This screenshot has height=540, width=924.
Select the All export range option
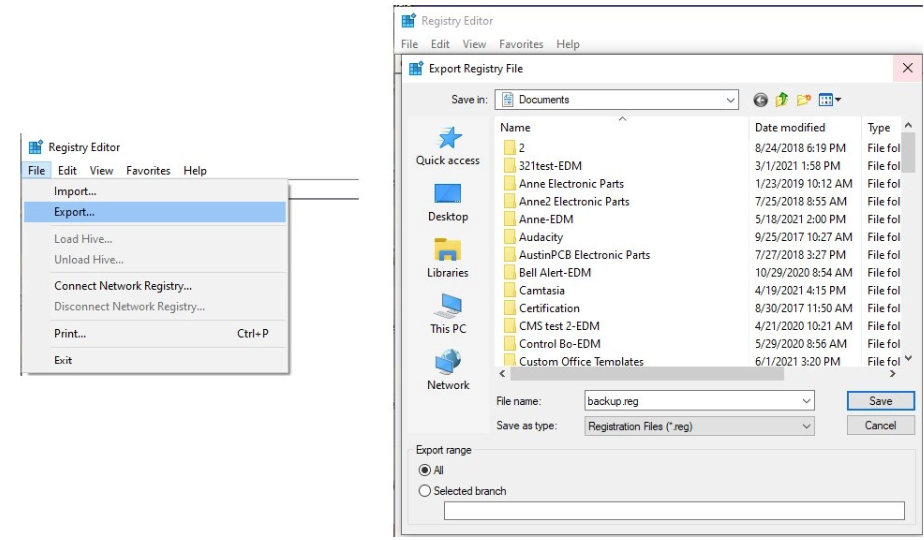(x=425, y=470)
